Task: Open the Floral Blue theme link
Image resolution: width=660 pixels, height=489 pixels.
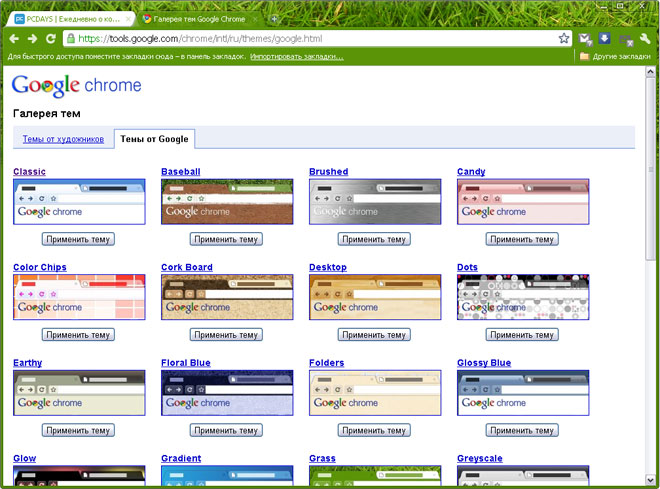Action: pyautogui.click(x=186, y=363)
